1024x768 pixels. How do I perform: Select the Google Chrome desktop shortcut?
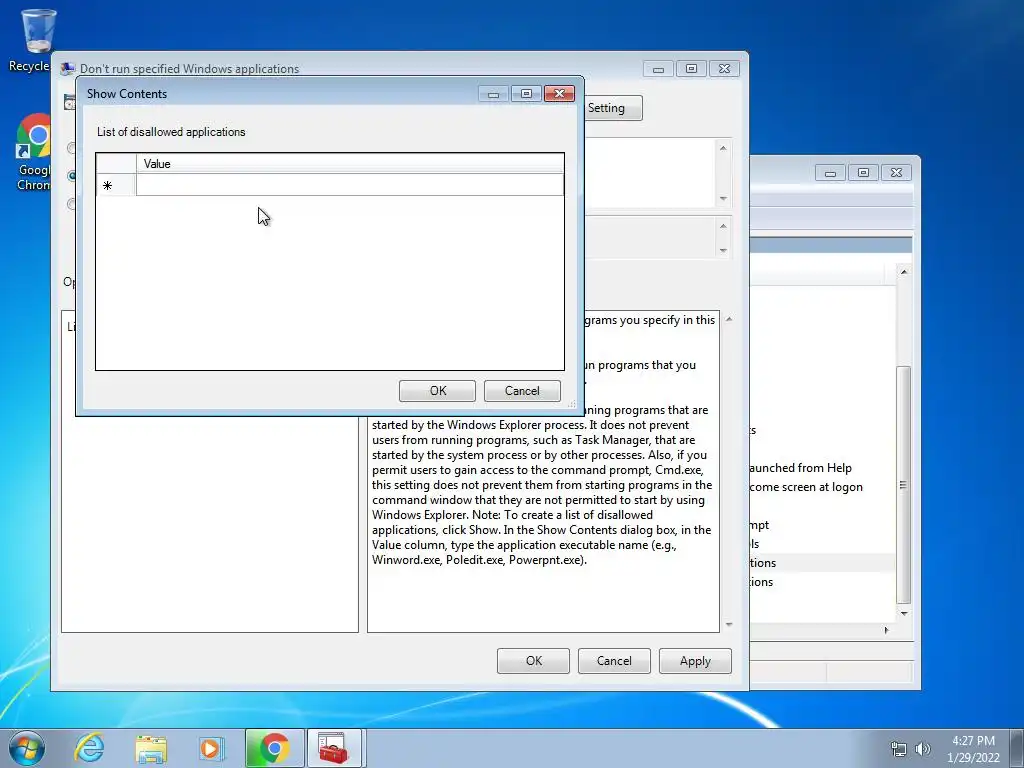(x=33, y=152)
